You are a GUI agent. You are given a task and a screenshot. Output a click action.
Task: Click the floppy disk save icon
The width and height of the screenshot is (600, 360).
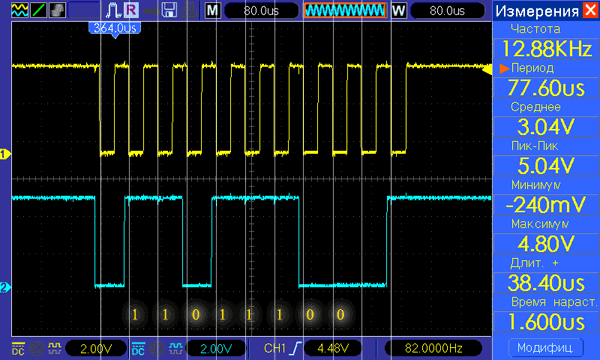[x=169, y=10]
